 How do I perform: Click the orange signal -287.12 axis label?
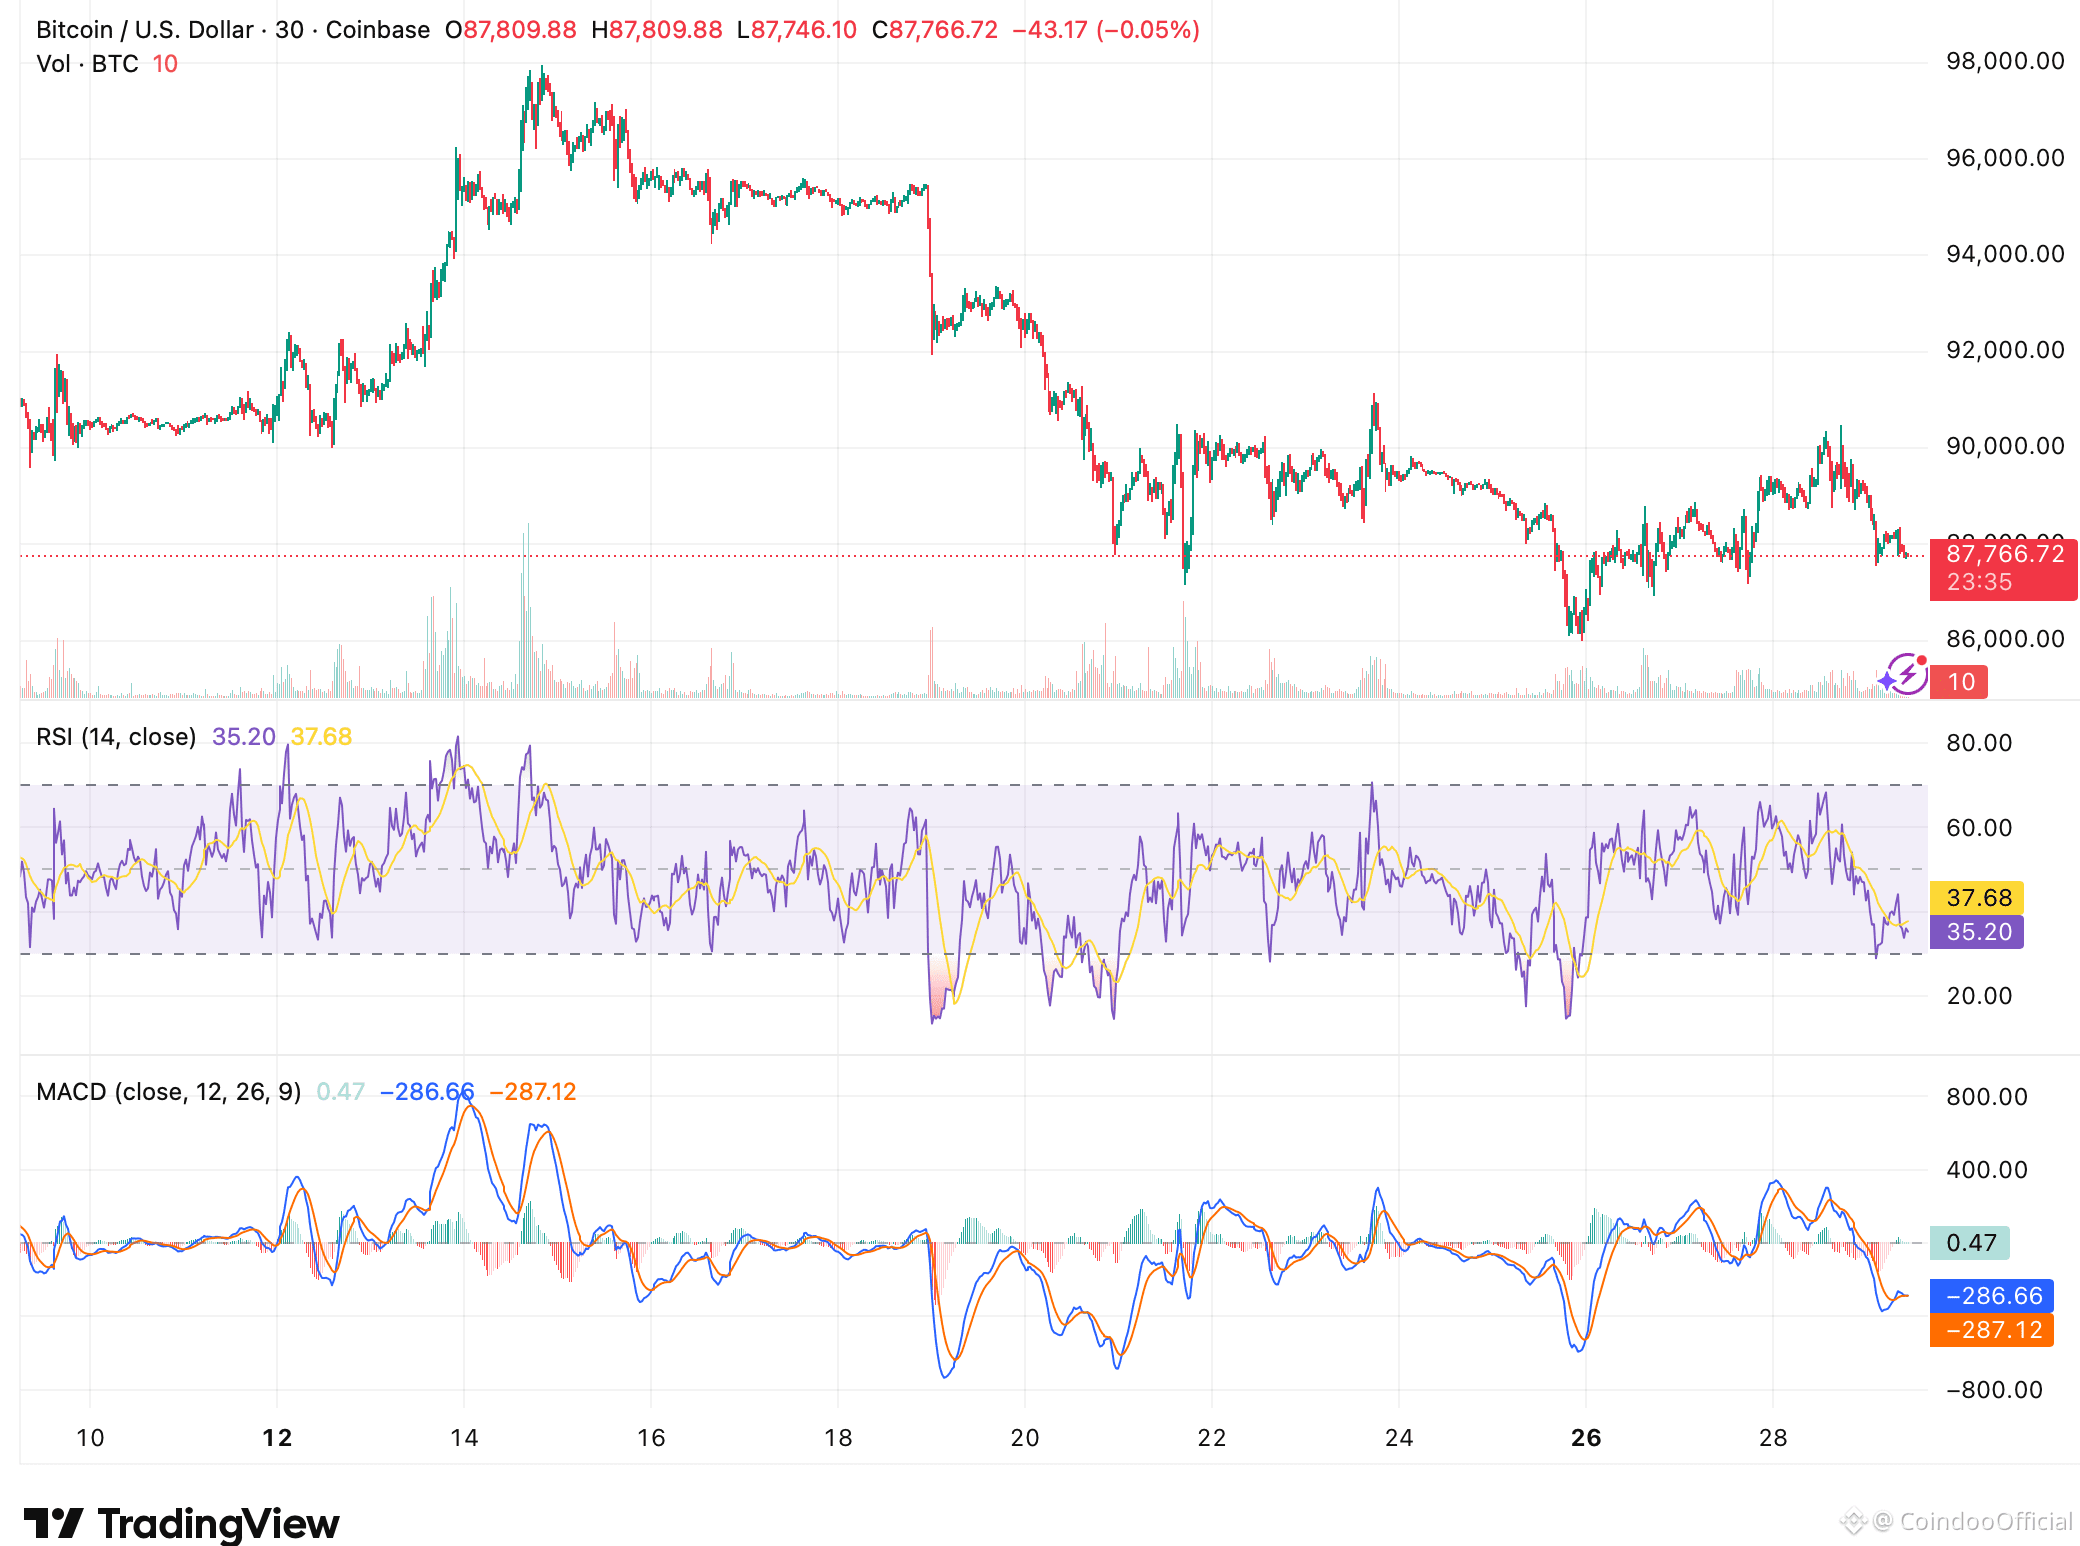coord(1991,1330)
